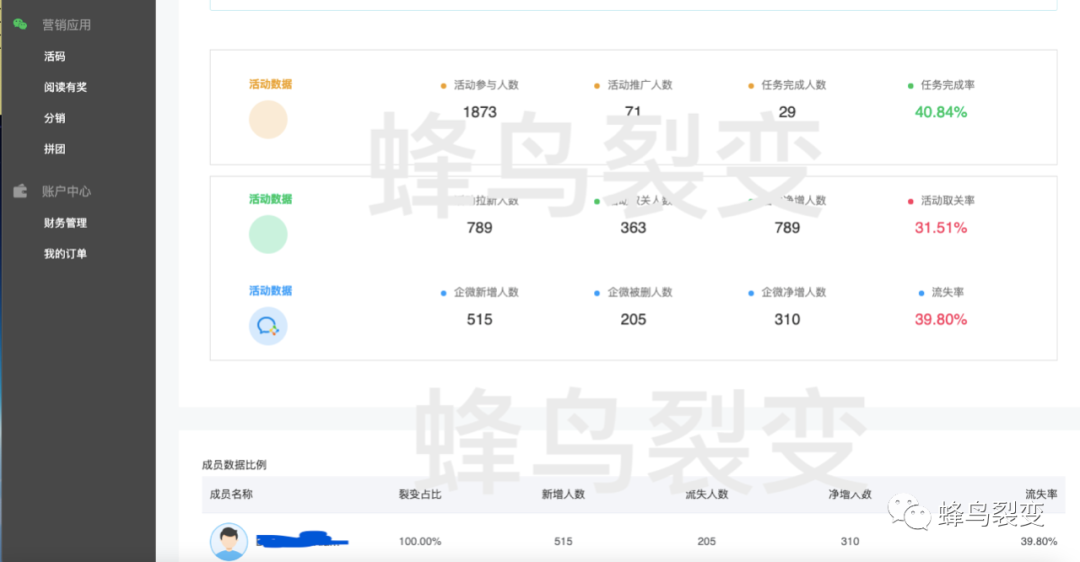Screen dimensions: 1080x562
Task: Click the 活动参与人数 label
Action: pos(486,85)
